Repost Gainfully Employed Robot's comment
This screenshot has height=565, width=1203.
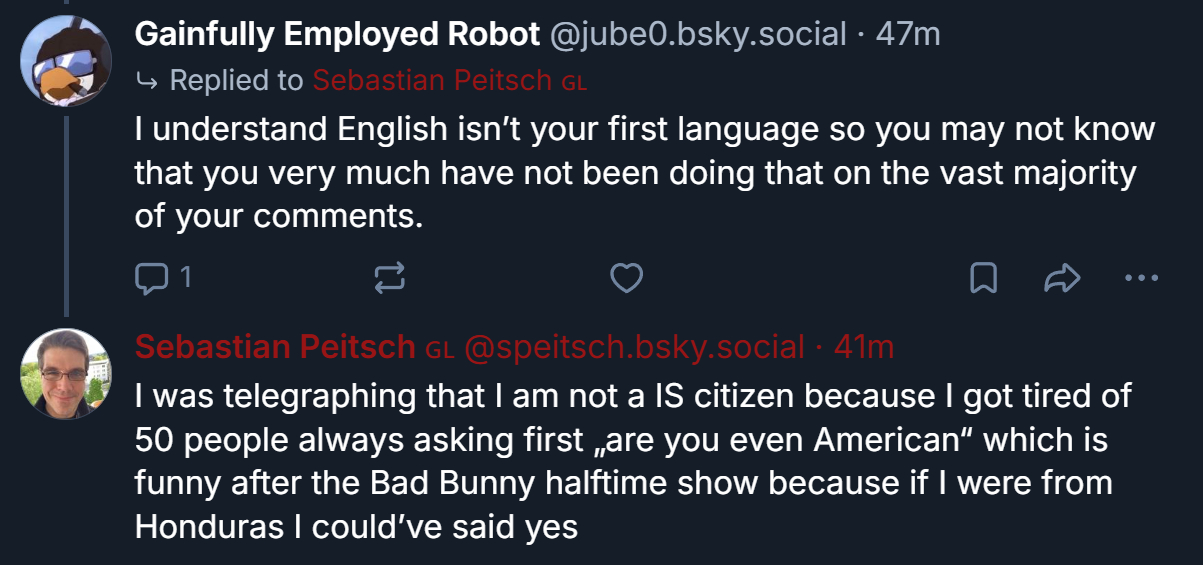tap(388, 277)
